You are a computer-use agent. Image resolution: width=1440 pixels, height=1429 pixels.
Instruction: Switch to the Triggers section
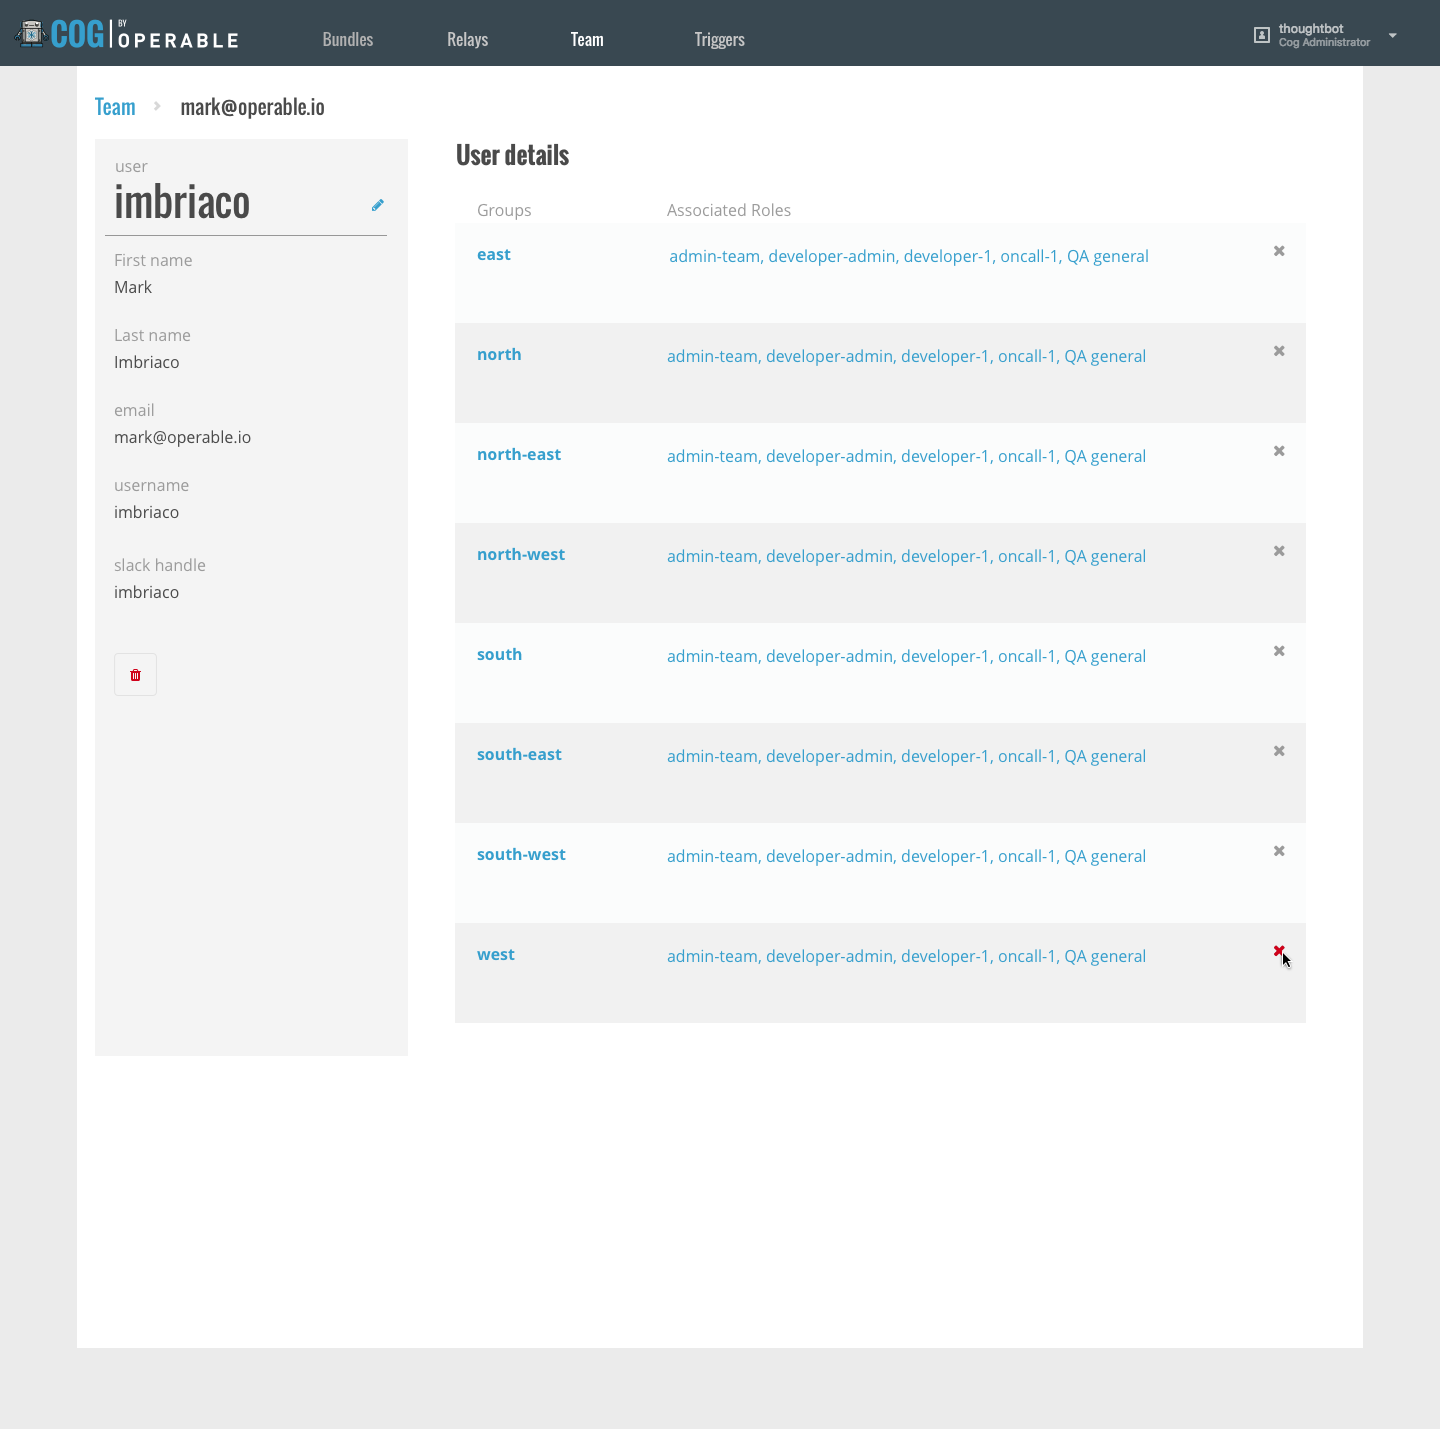point(719,40)
